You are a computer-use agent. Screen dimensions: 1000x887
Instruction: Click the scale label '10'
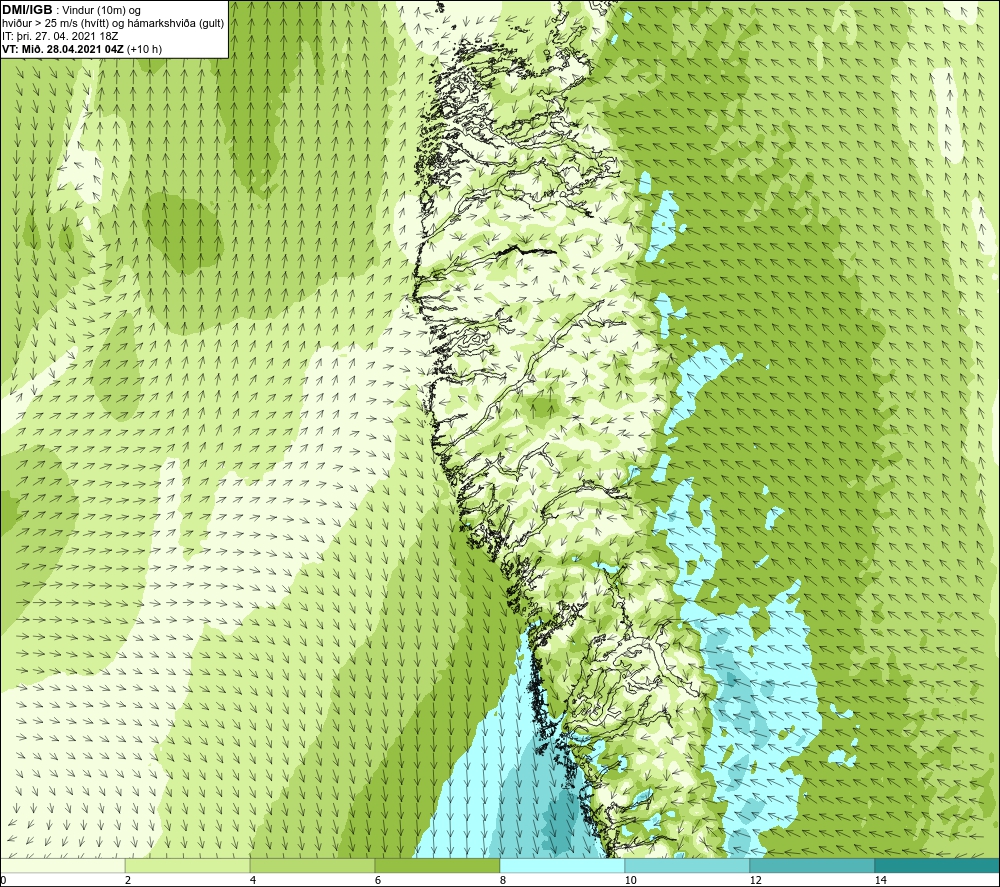pos(630,880)
